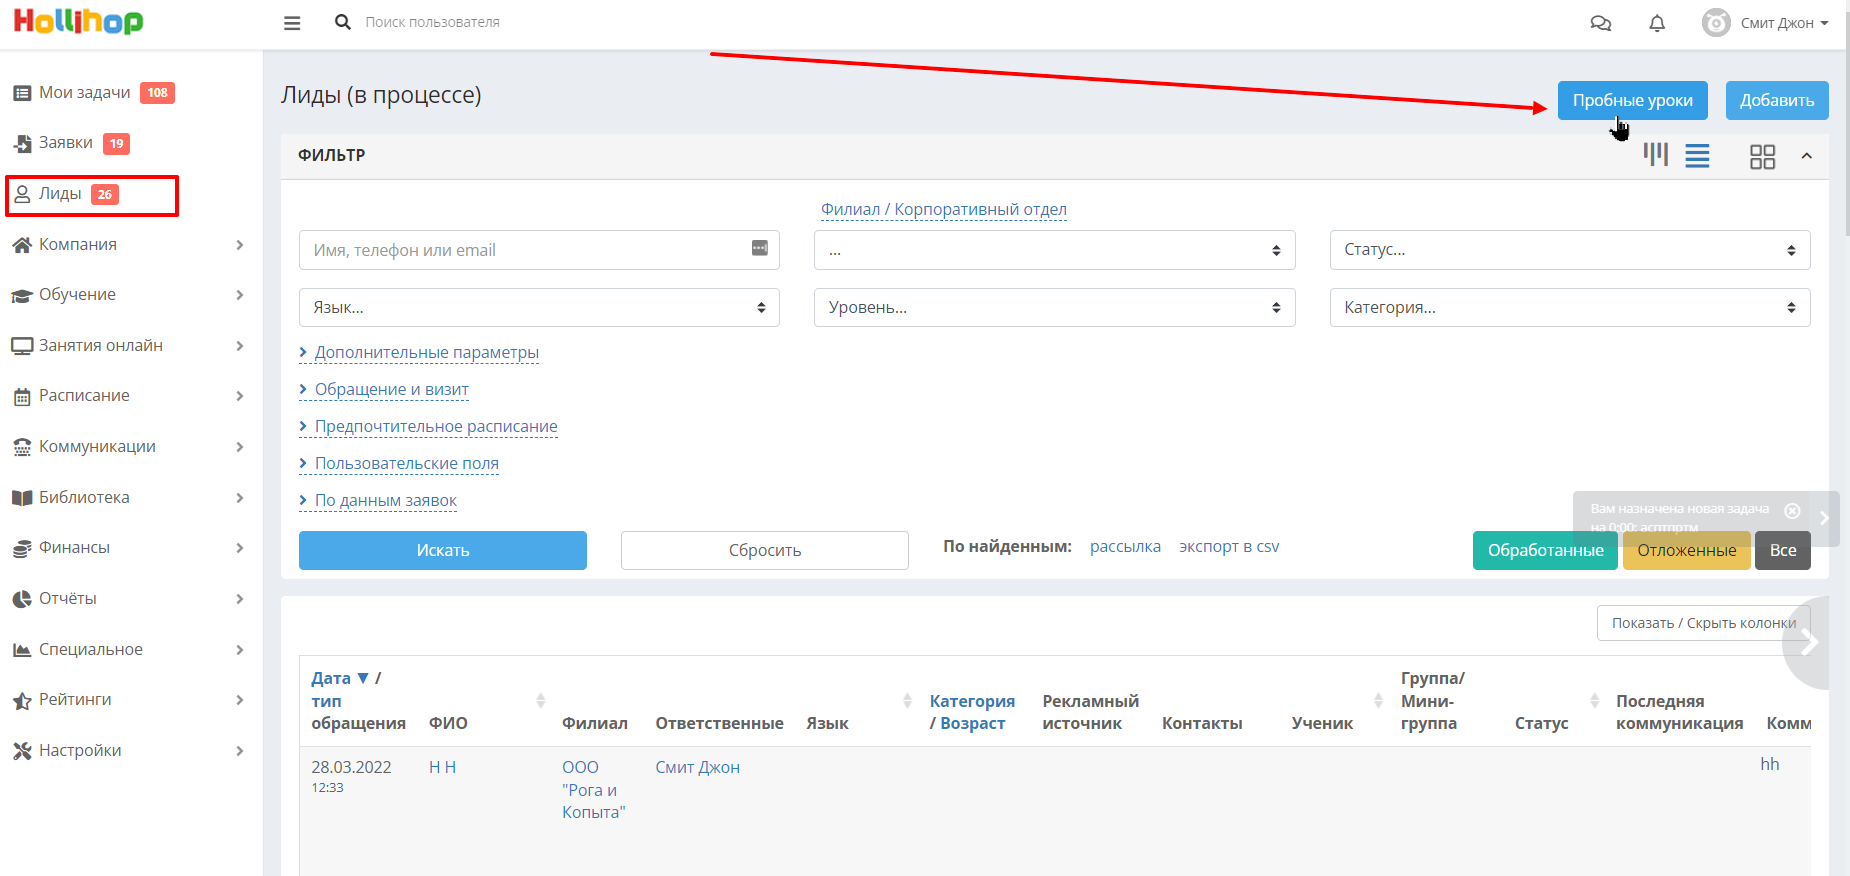Click the Hollihop logo
The height and width of the screenshot is (876, 1850).
coord(78,21)
